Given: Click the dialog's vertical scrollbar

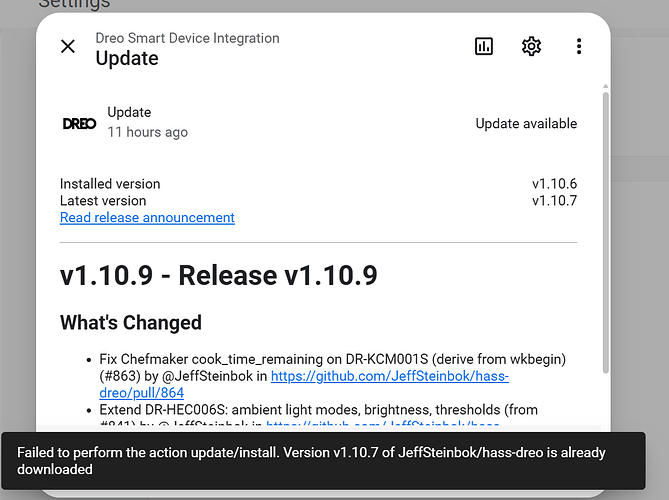Looking at the screenshot, I should tap(605, 233).
